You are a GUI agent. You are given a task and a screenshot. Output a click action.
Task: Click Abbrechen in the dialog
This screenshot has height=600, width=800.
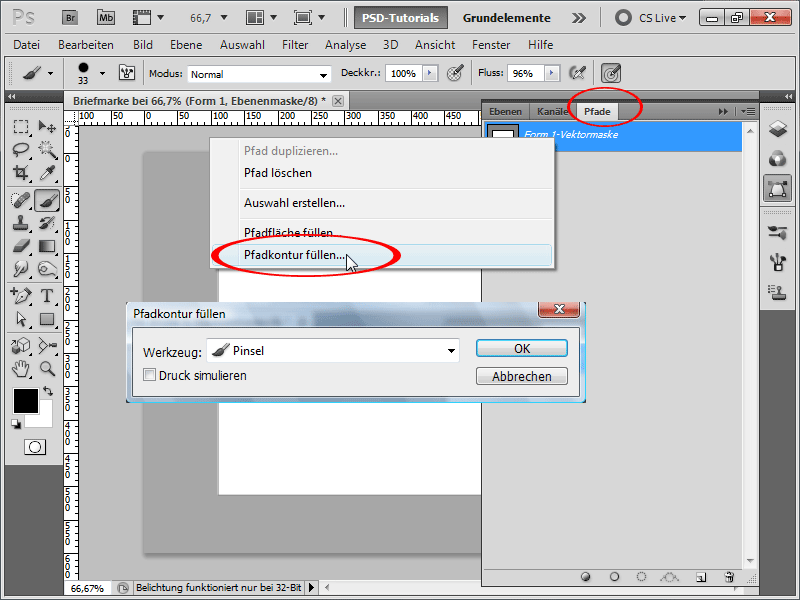521,377
